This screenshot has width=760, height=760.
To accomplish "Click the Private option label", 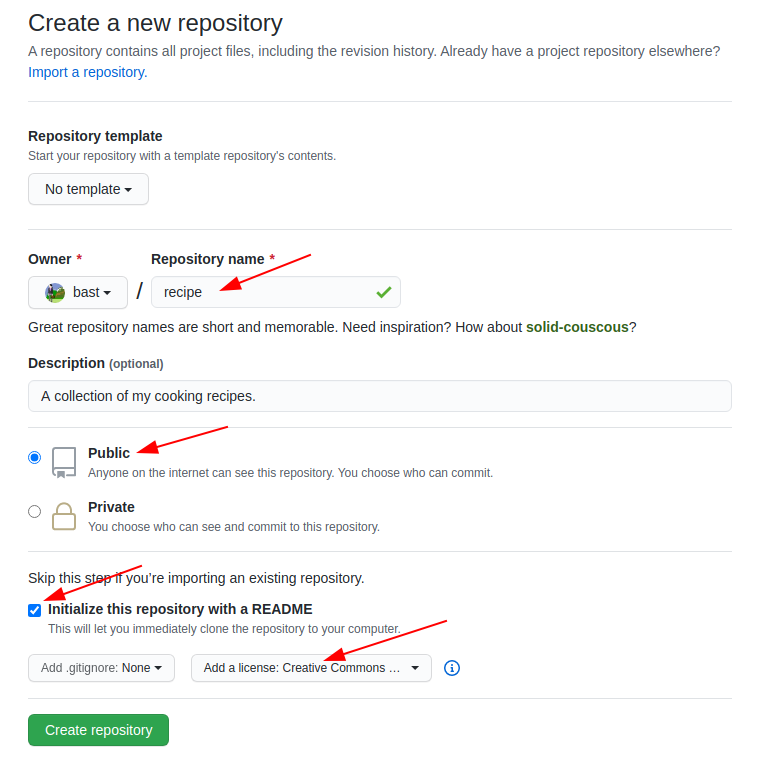I will click(x=111, y=507).
